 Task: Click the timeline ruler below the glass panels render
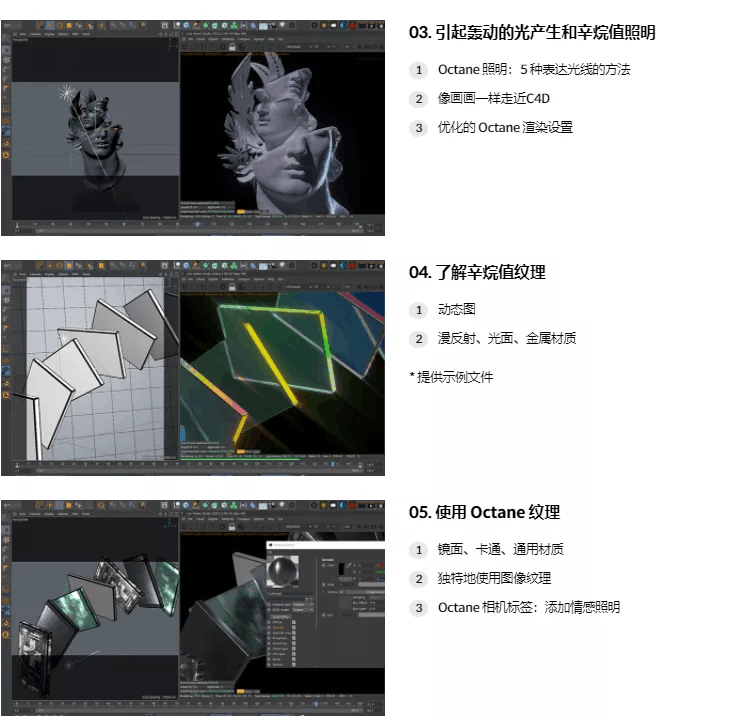(280, 464)
